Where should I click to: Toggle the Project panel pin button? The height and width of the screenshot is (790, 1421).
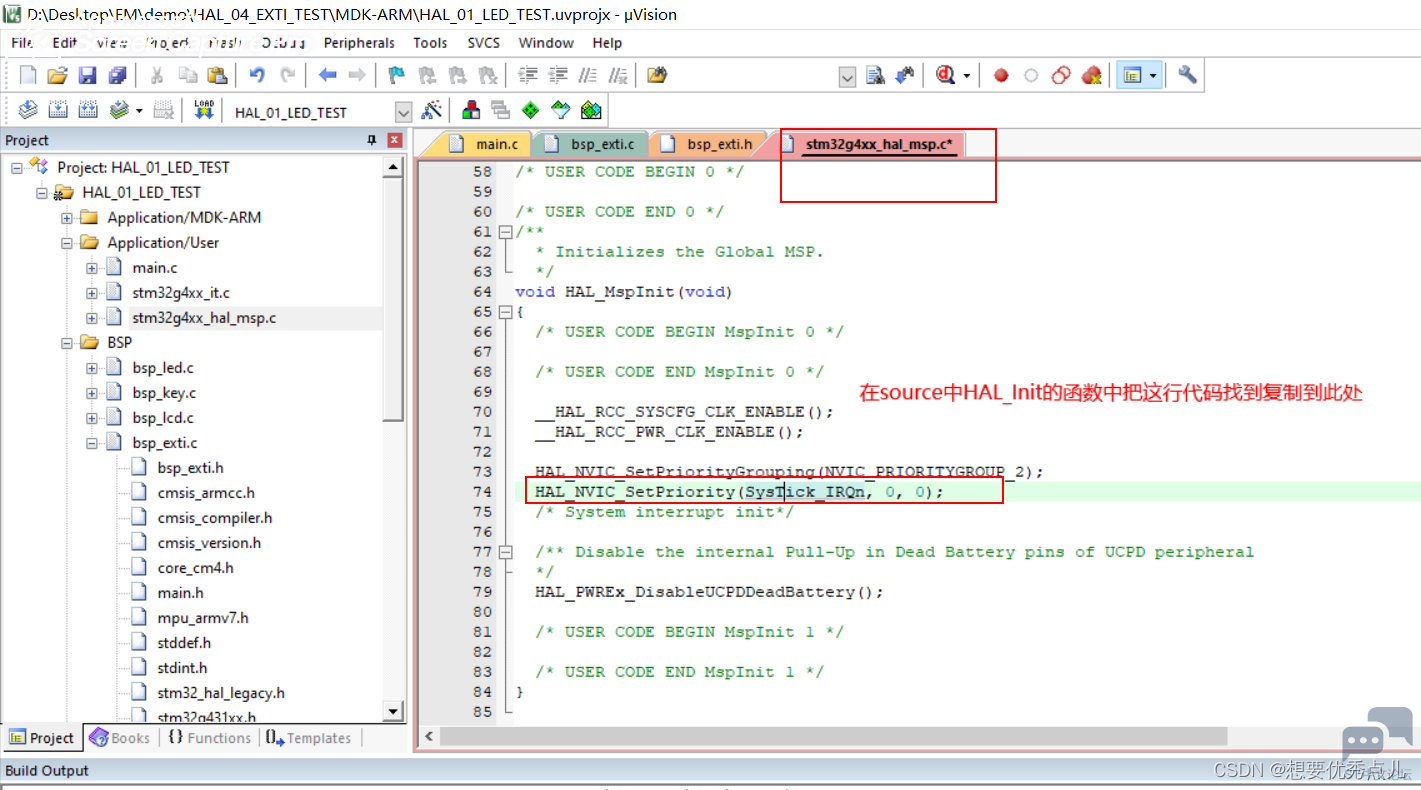click(x=372, y=141)
